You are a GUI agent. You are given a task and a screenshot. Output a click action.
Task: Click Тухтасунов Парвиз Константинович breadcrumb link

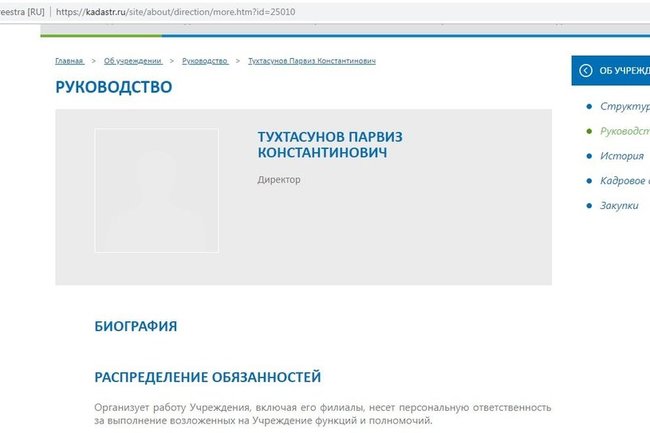tap(311, 61)
